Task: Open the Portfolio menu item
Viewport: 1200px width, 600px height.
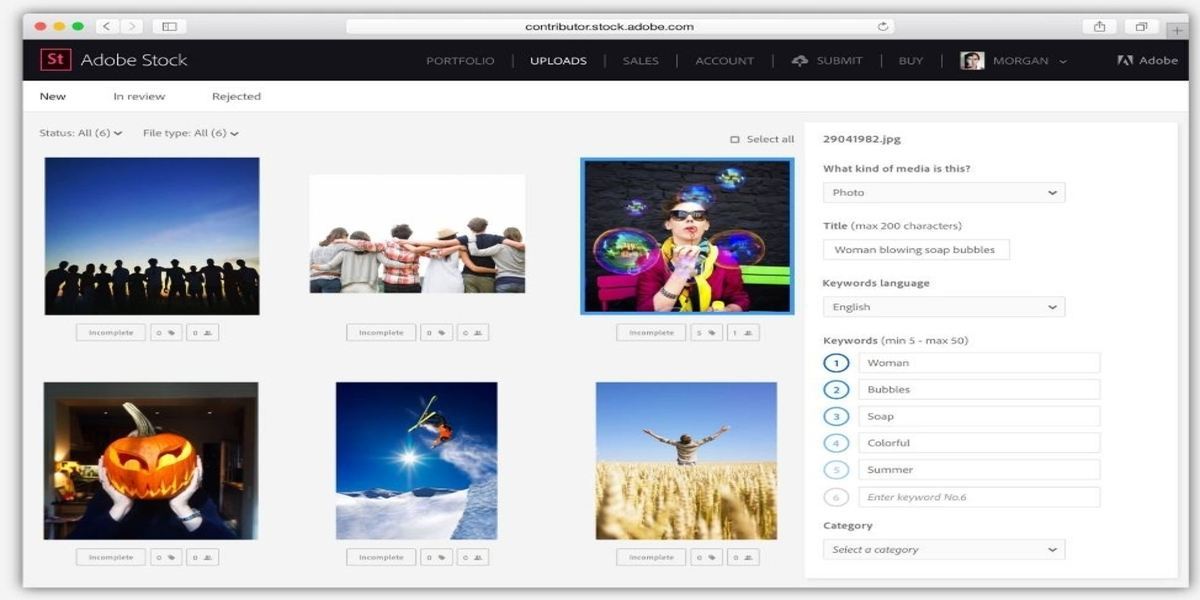Action: (x=460, y=61)
